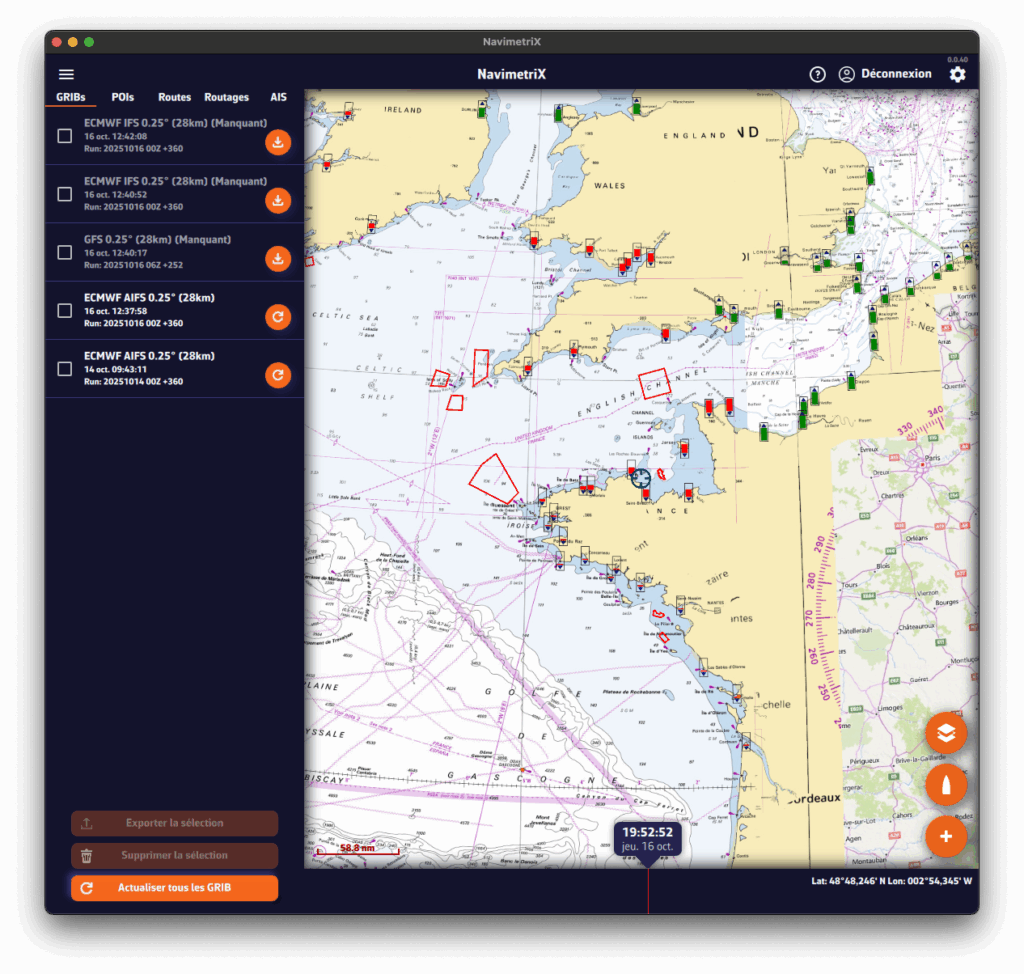Open the help question mark icon
This screenshot has width=1024, height=974.
click(817, 74)
